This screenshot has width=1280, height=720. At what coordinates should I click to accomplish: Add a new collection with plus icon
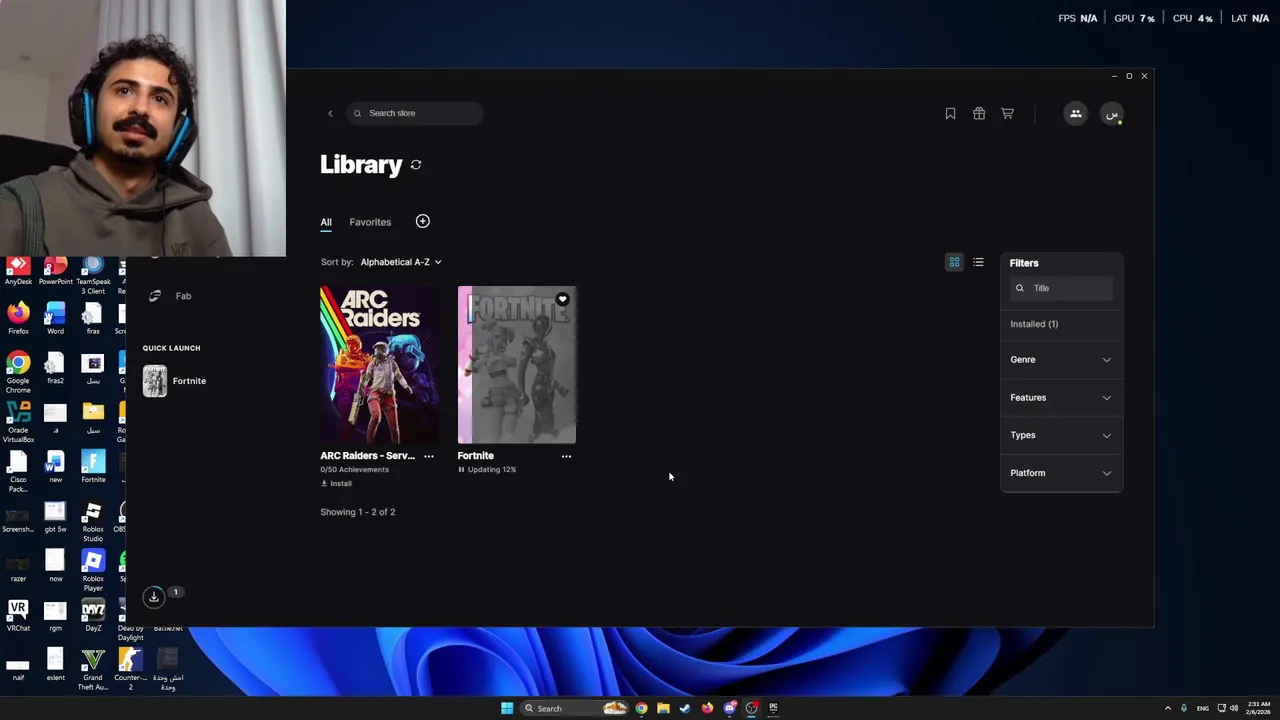coord(422,221)
